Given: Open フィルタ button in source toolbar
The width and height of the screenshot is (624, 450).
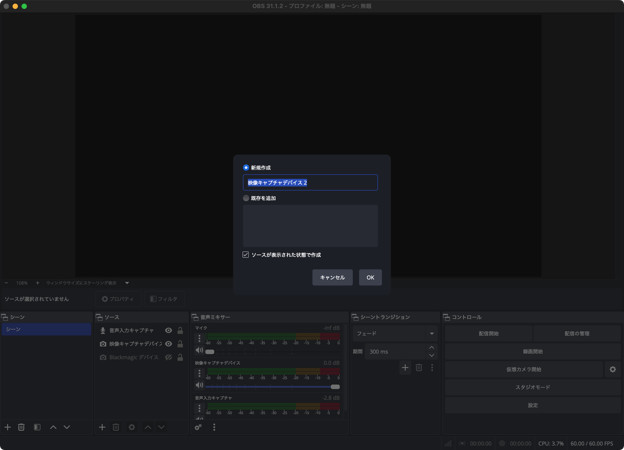Looking at the screenshot, I should point(164,299).
